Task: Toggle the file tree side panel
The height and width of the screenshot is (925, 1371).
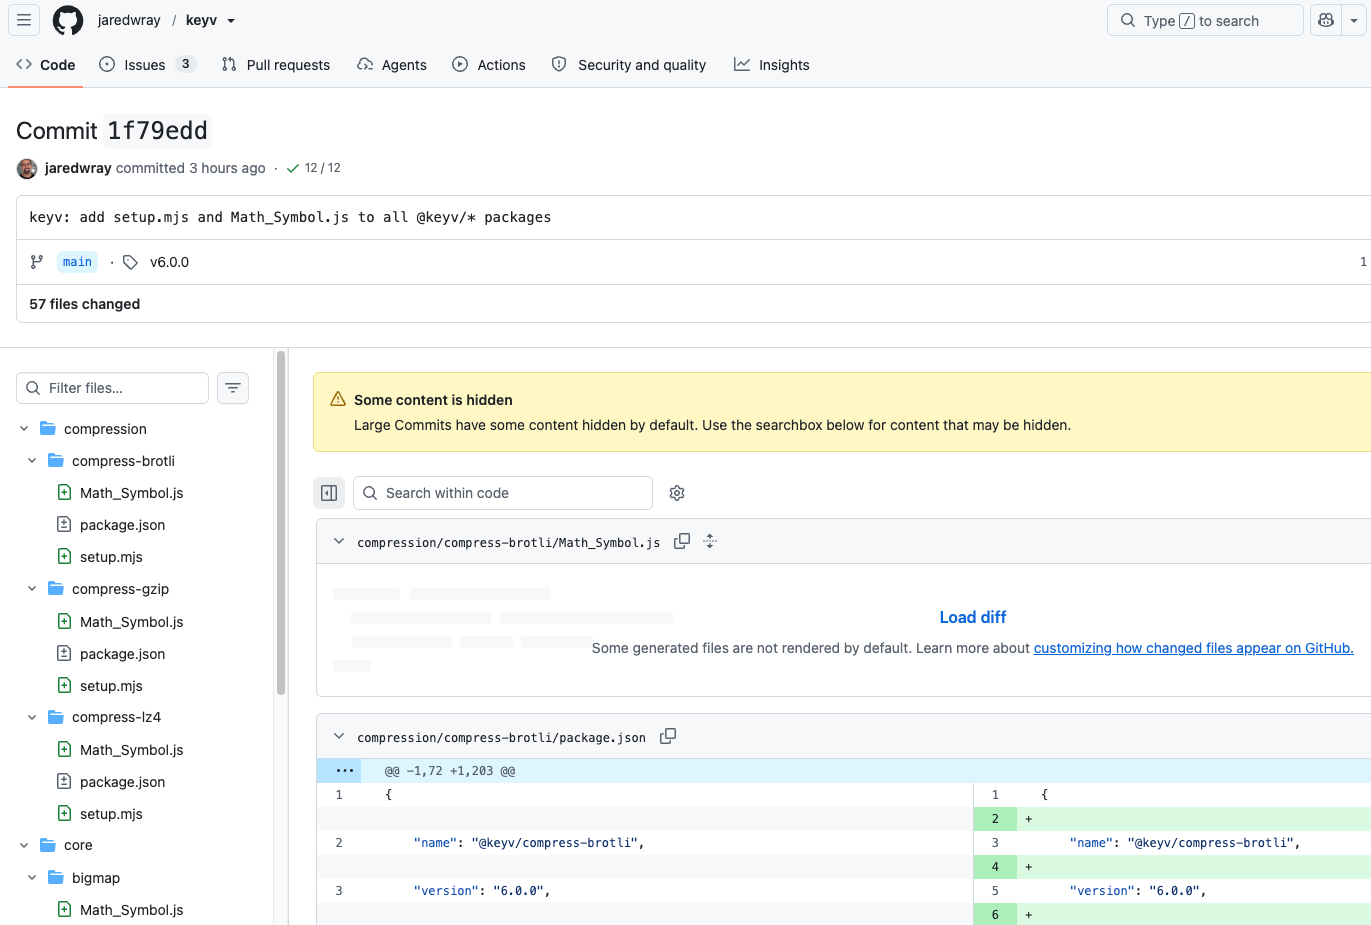Action: coord(329,493)
